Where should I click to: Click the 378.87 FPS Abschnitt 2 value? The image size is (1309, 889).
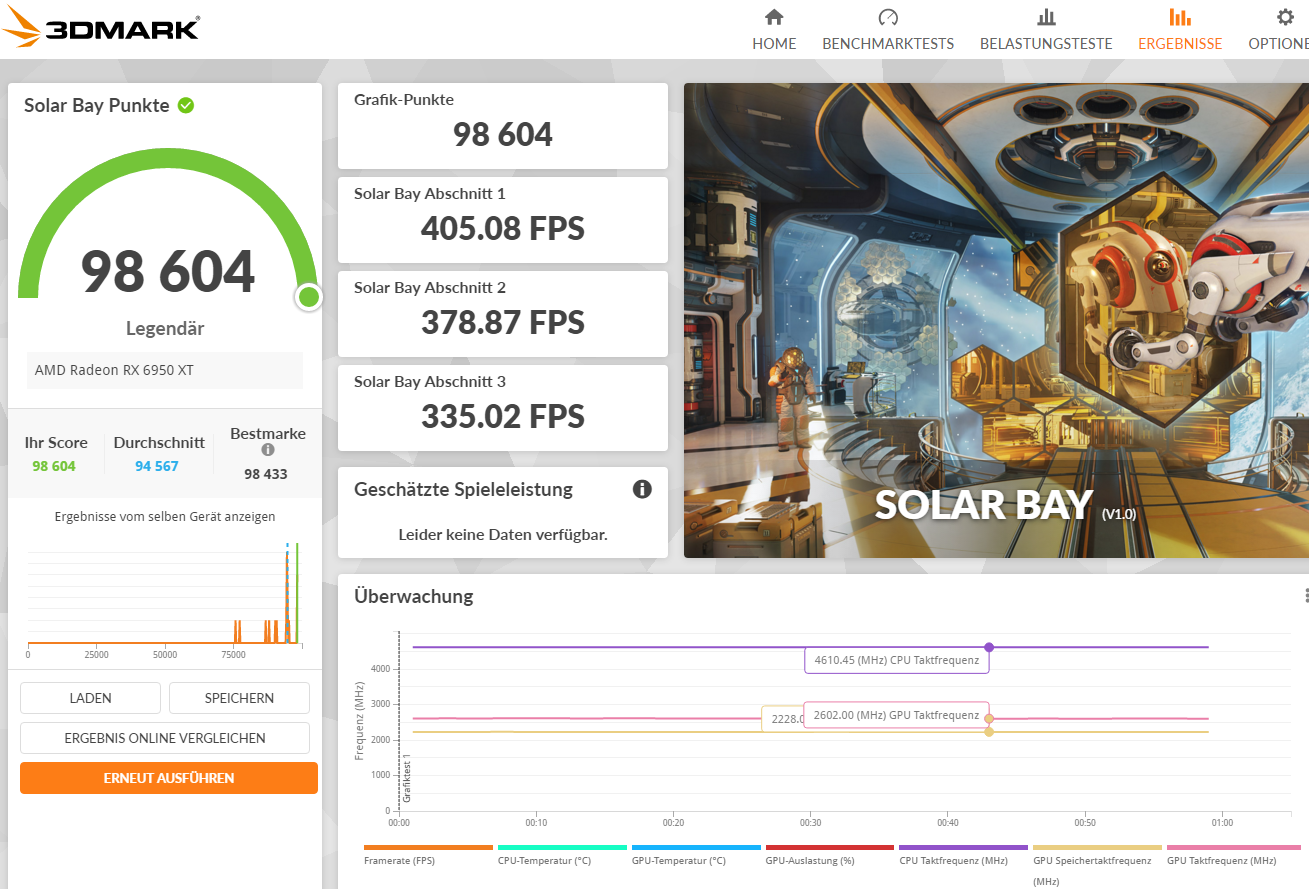tap(503, 323)
